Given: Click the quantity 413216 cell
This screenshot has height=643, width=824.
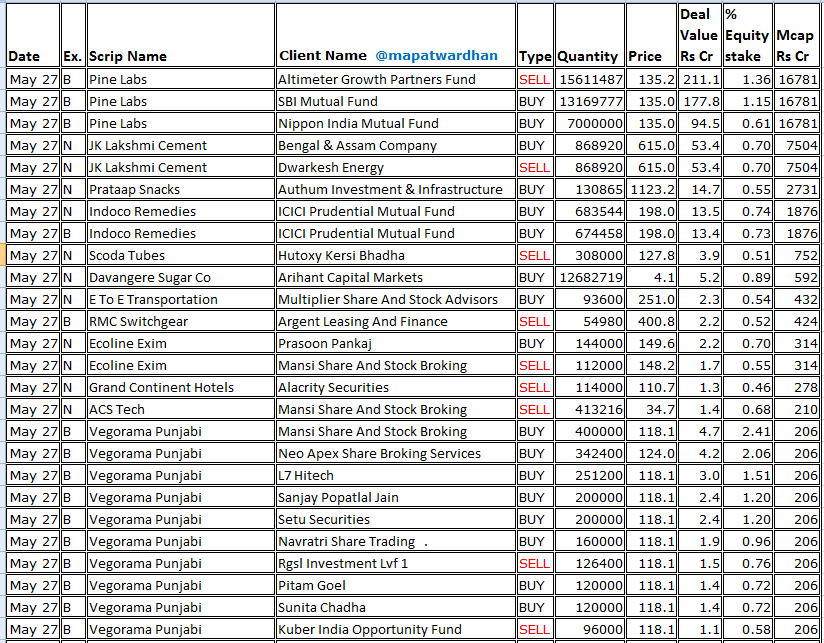Looking at the screenshot, I should click(590, 410).
